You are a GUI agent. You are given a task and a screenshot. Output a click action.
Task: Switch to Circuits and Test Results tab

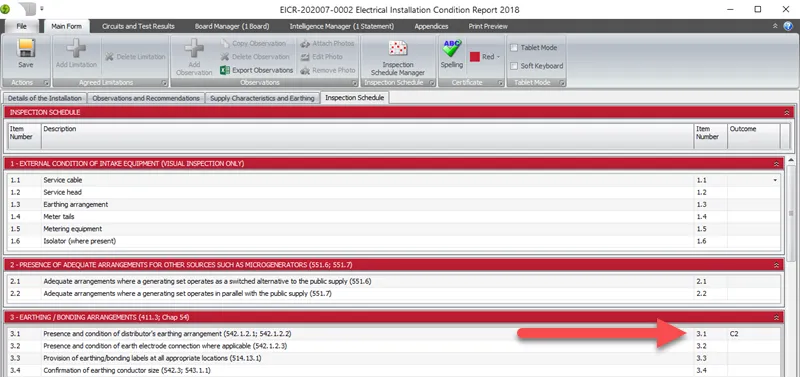pos(138,26)
